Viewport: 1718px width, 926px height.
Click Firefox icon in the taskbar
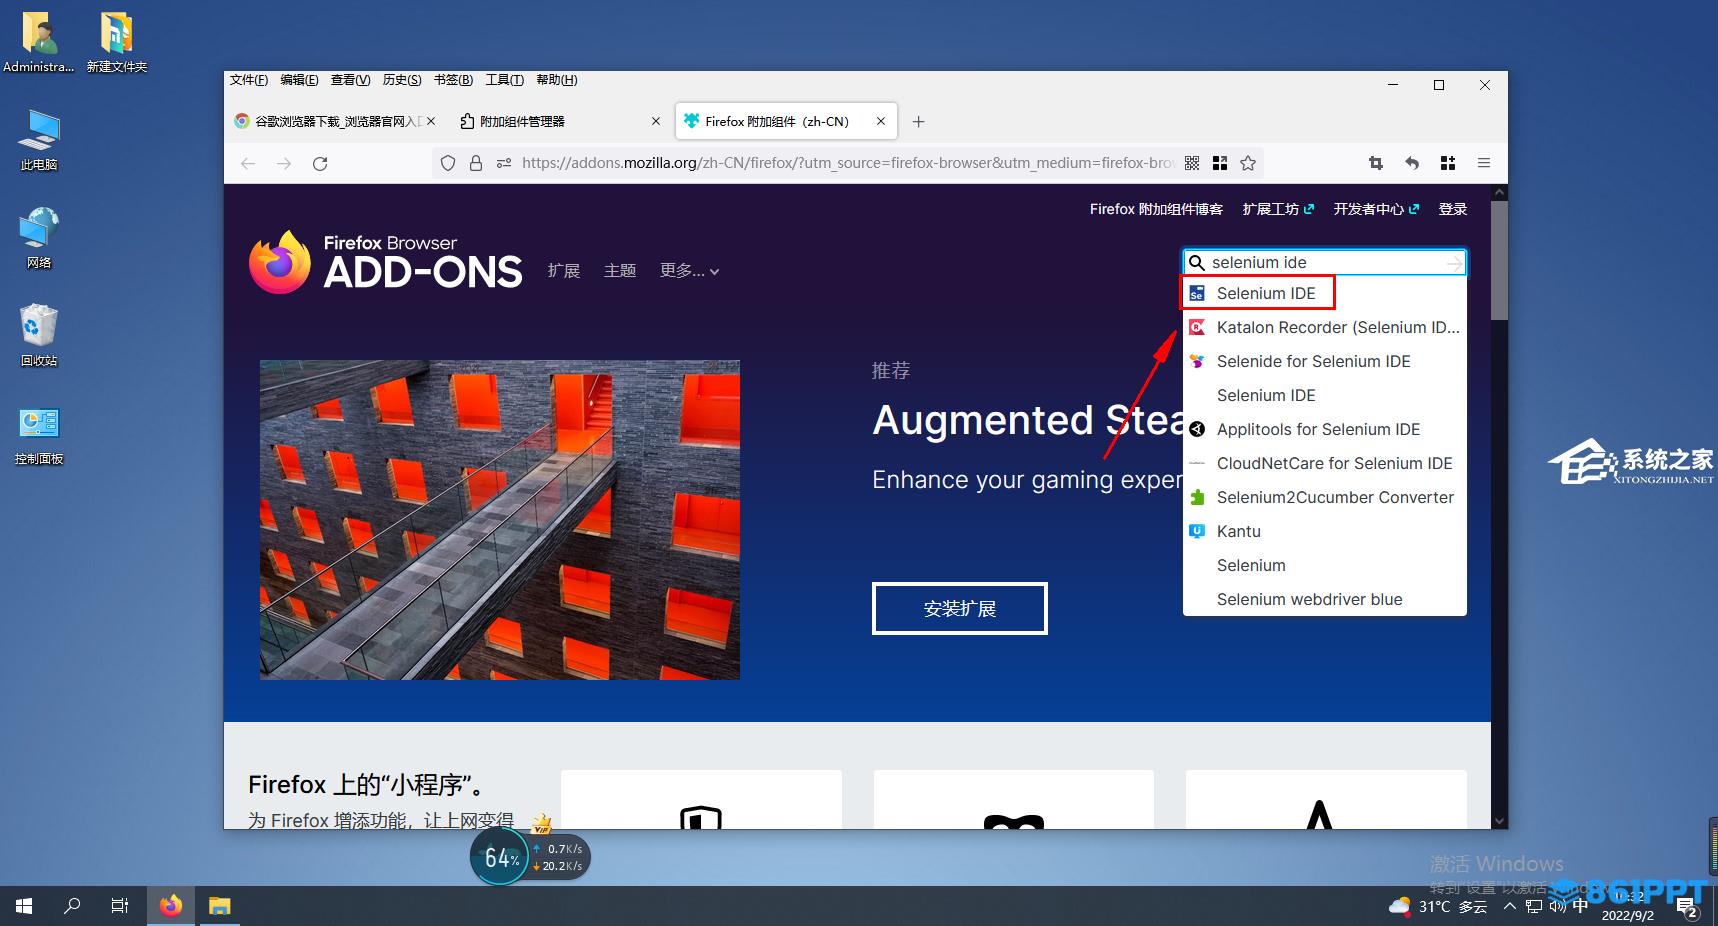click(171, 906)
